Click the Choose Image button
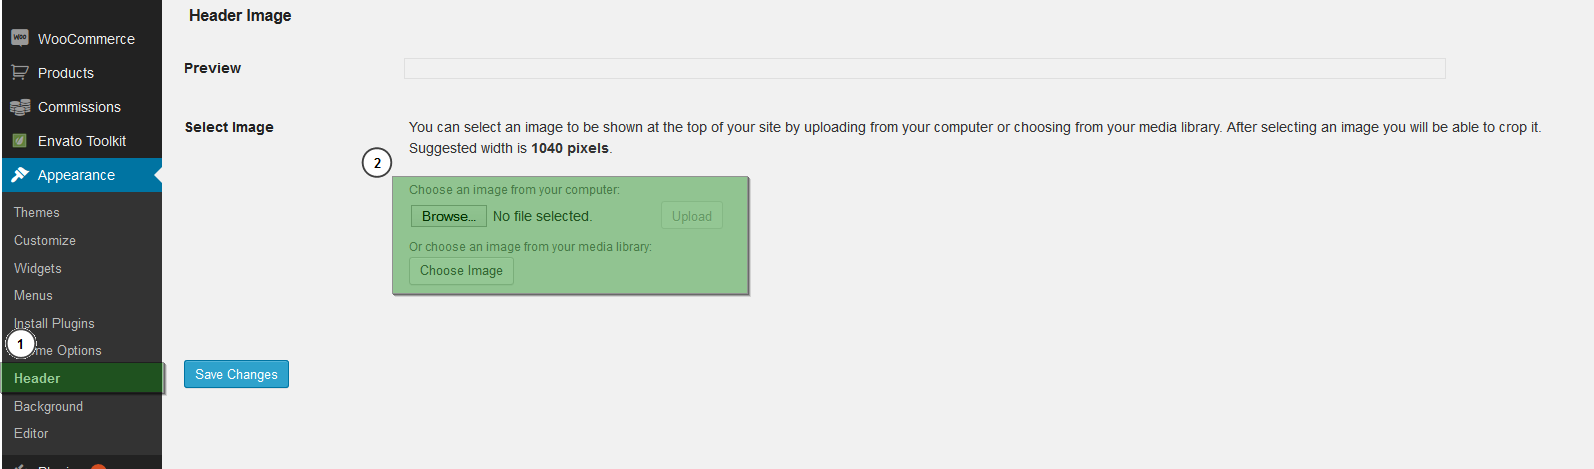Screen dimensions: 1594x469 [461, 271]
